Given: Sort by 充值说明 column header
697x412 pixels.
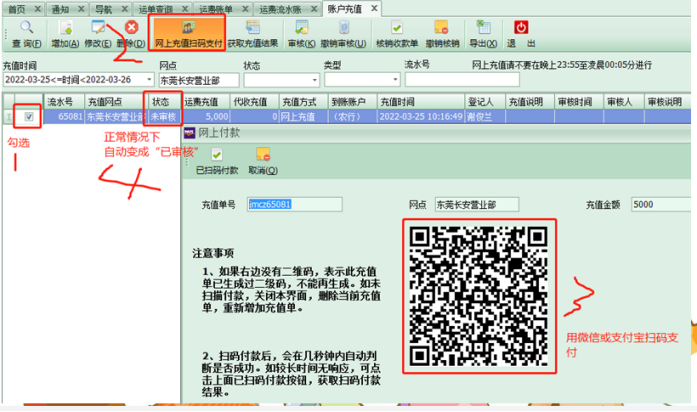Looking at the screenshot, I should click(x=530, y=102).
